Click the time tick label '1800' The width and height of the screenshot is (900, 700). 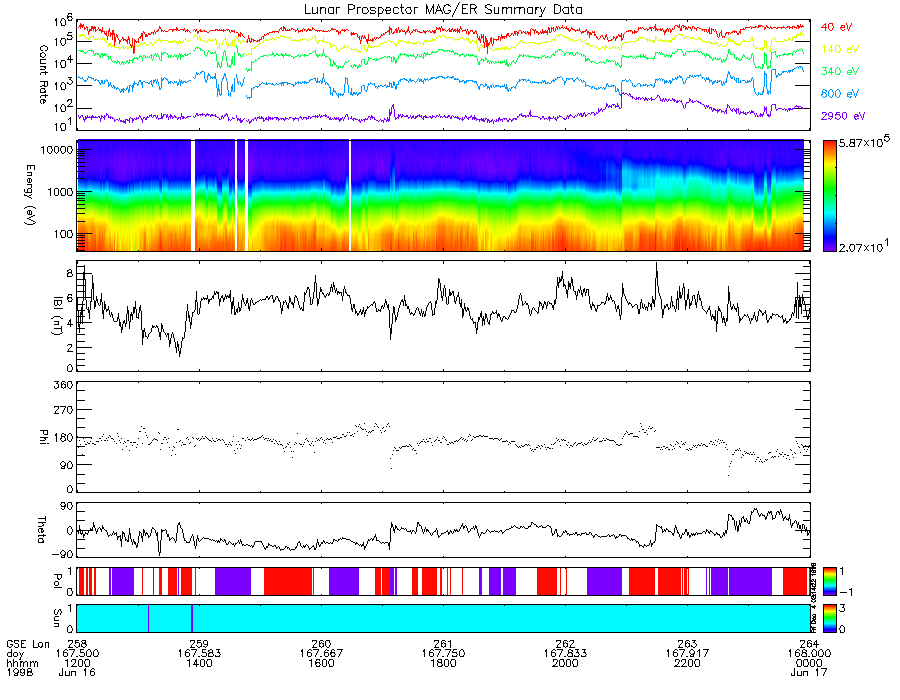pyautogui.click(x=443, y=663)
